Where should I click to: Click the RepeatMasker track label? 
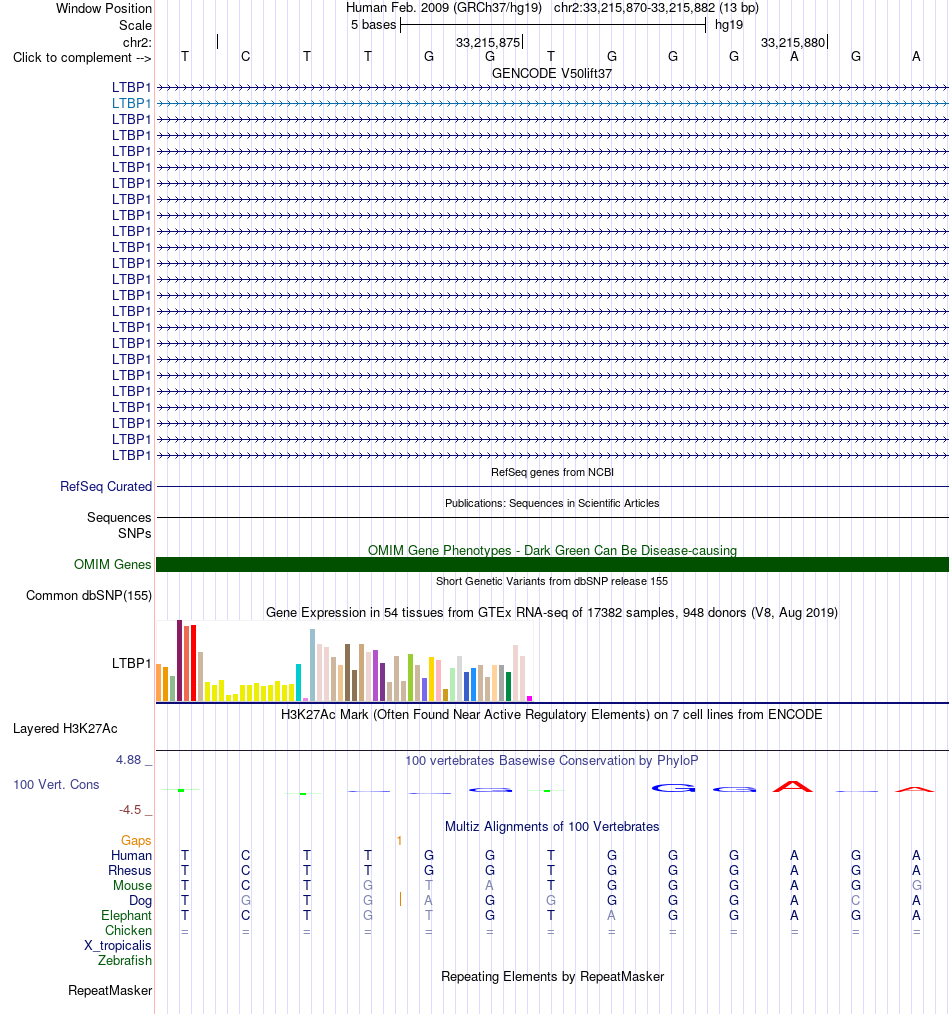coord(111,991)
